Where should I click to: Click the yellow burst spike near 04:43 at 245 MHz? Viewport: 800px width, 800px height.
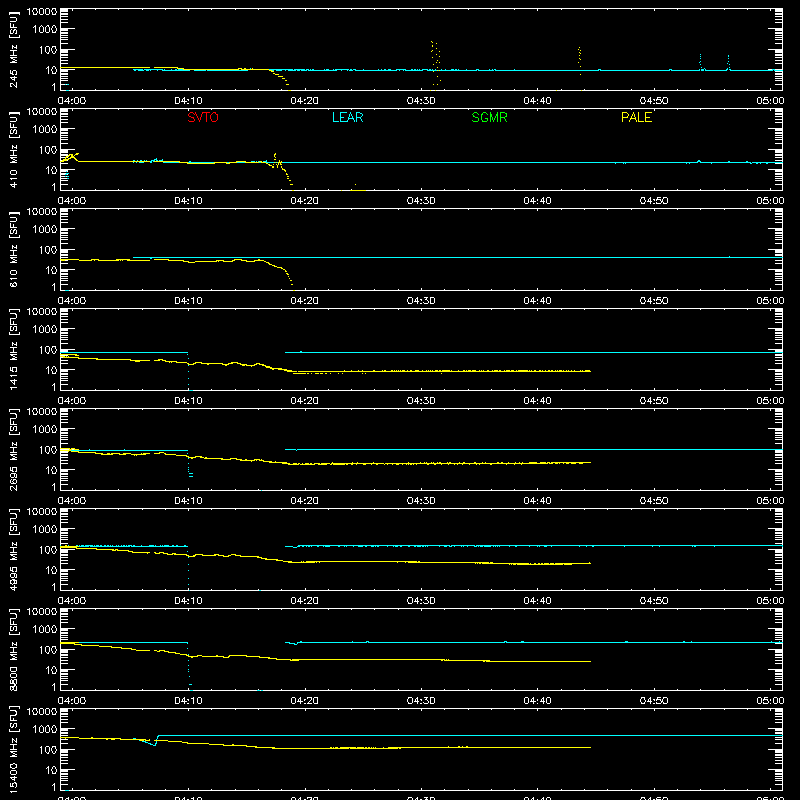point(579,60)
